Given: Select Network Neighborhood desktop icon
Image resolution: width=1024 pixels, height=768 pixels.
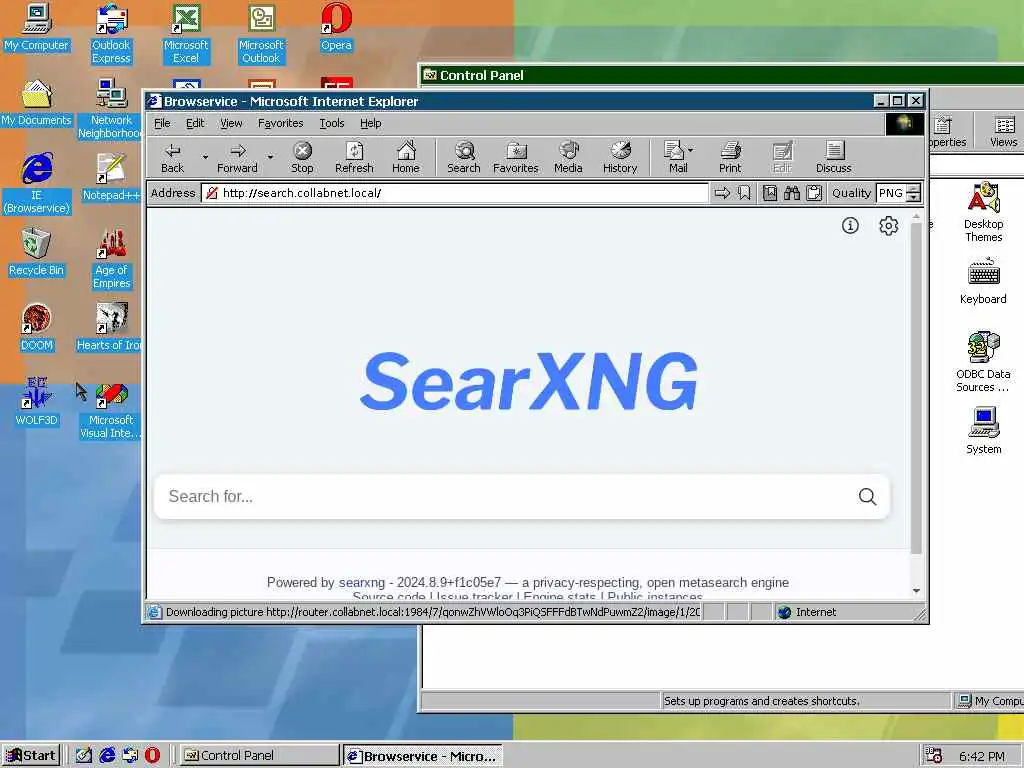Looking at the screenshot, I should tap(110, 109).
